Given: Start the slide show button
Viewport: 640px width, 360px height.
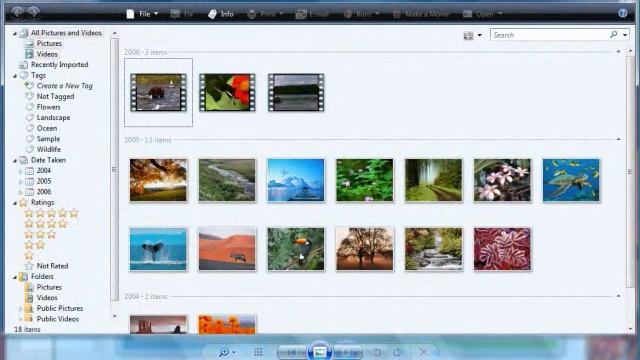Looking at the screenshot, I should 320,351.
